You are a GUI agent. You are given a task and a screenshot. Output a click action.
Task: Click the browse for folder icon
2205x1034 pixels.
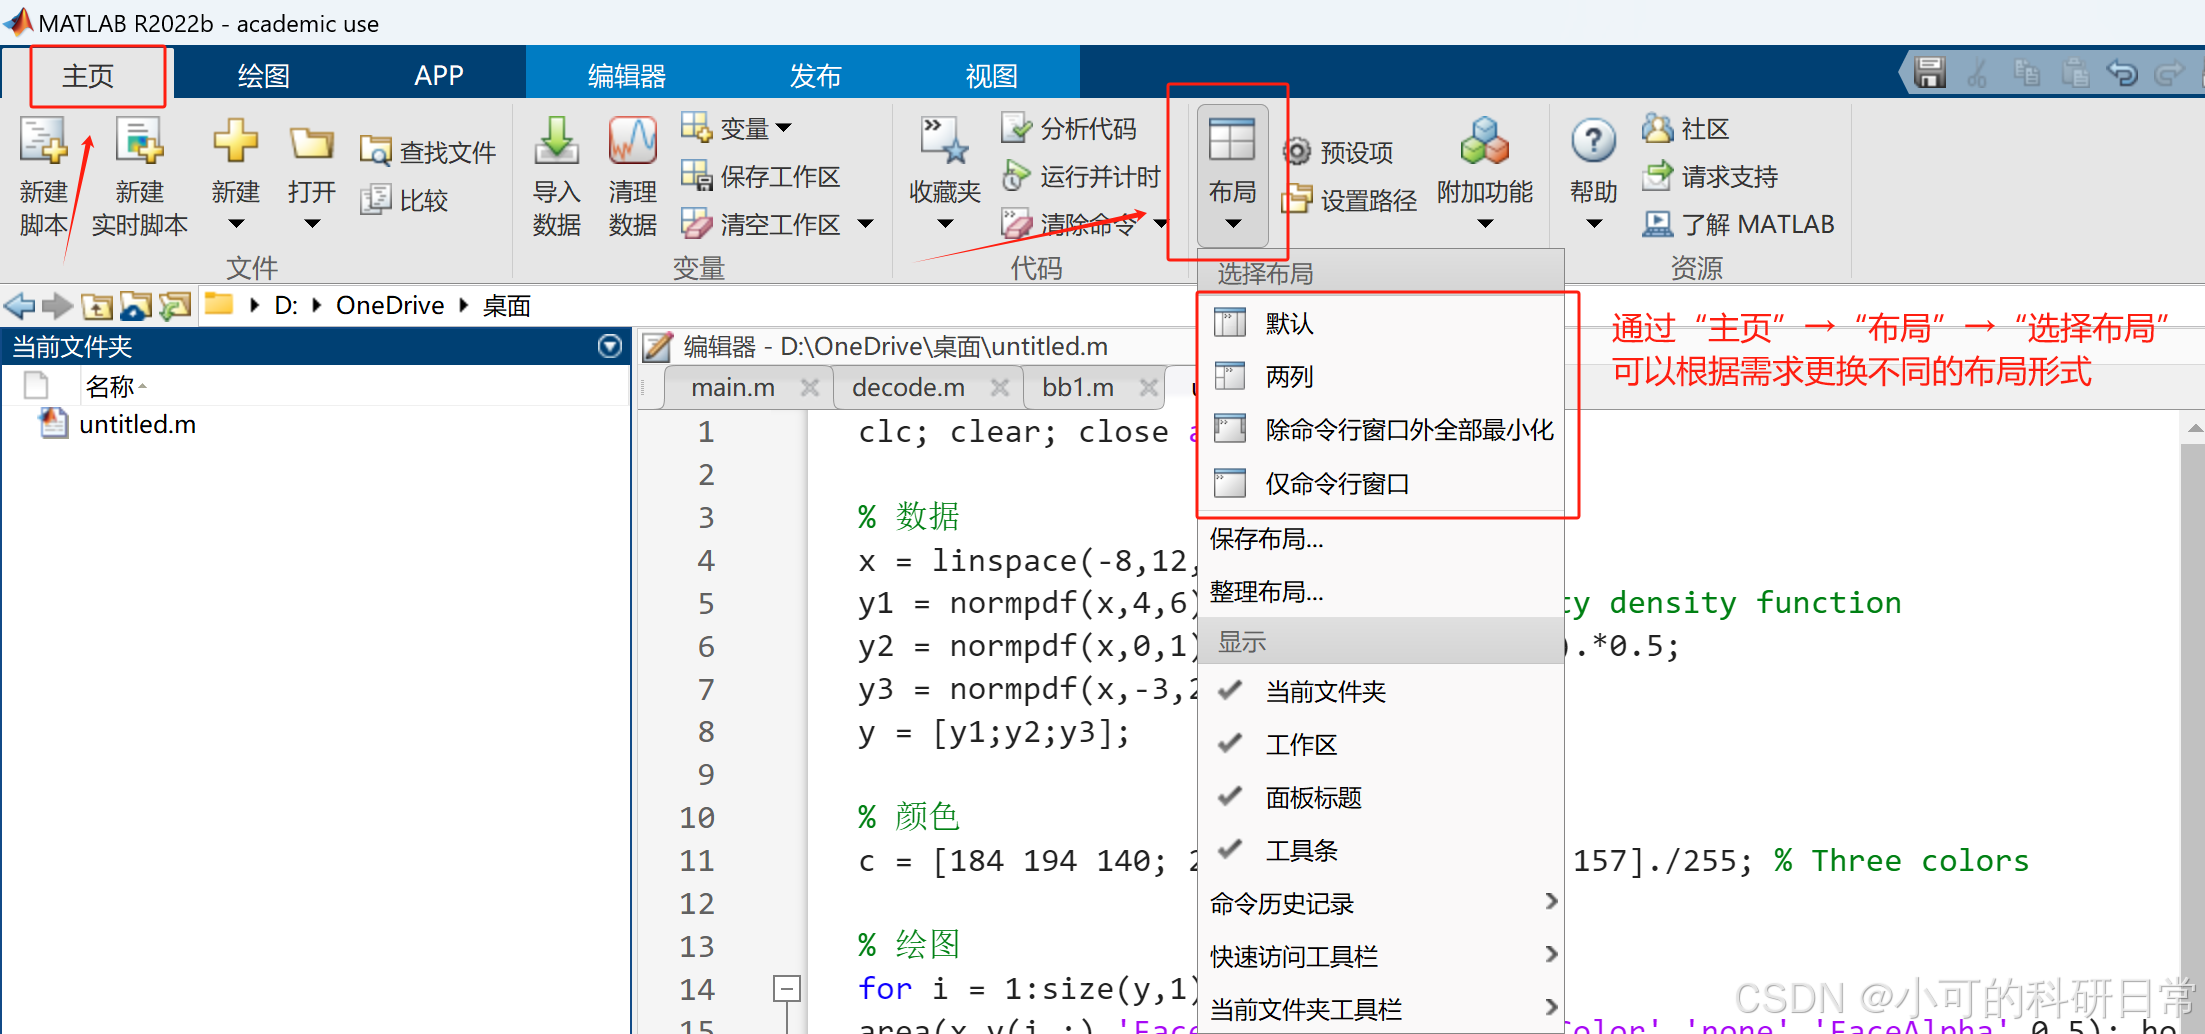tap(135, 305)
